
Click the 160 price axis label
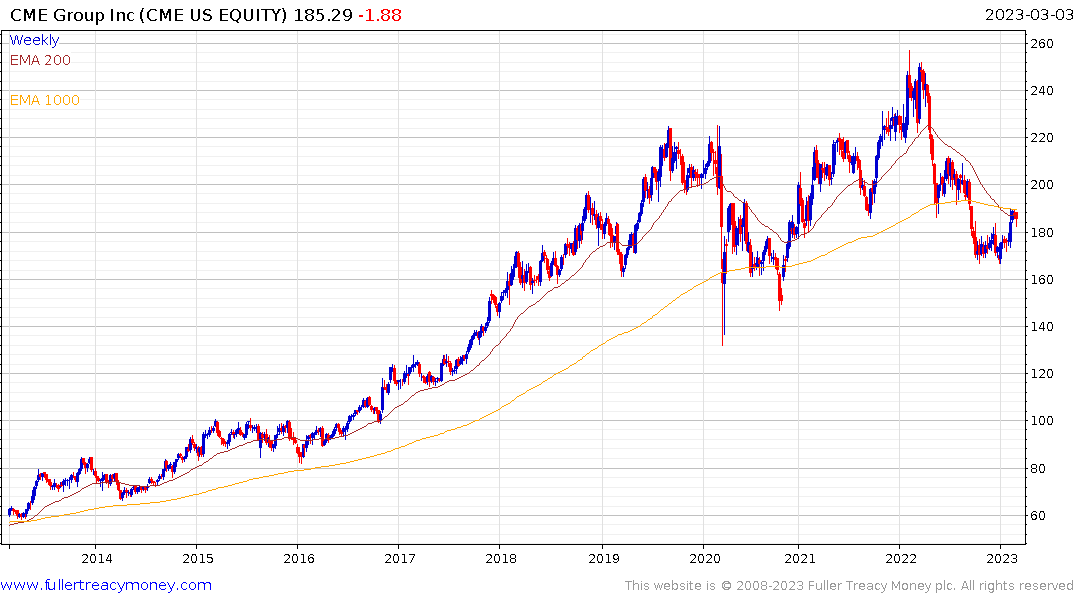tap(1042, 280)
